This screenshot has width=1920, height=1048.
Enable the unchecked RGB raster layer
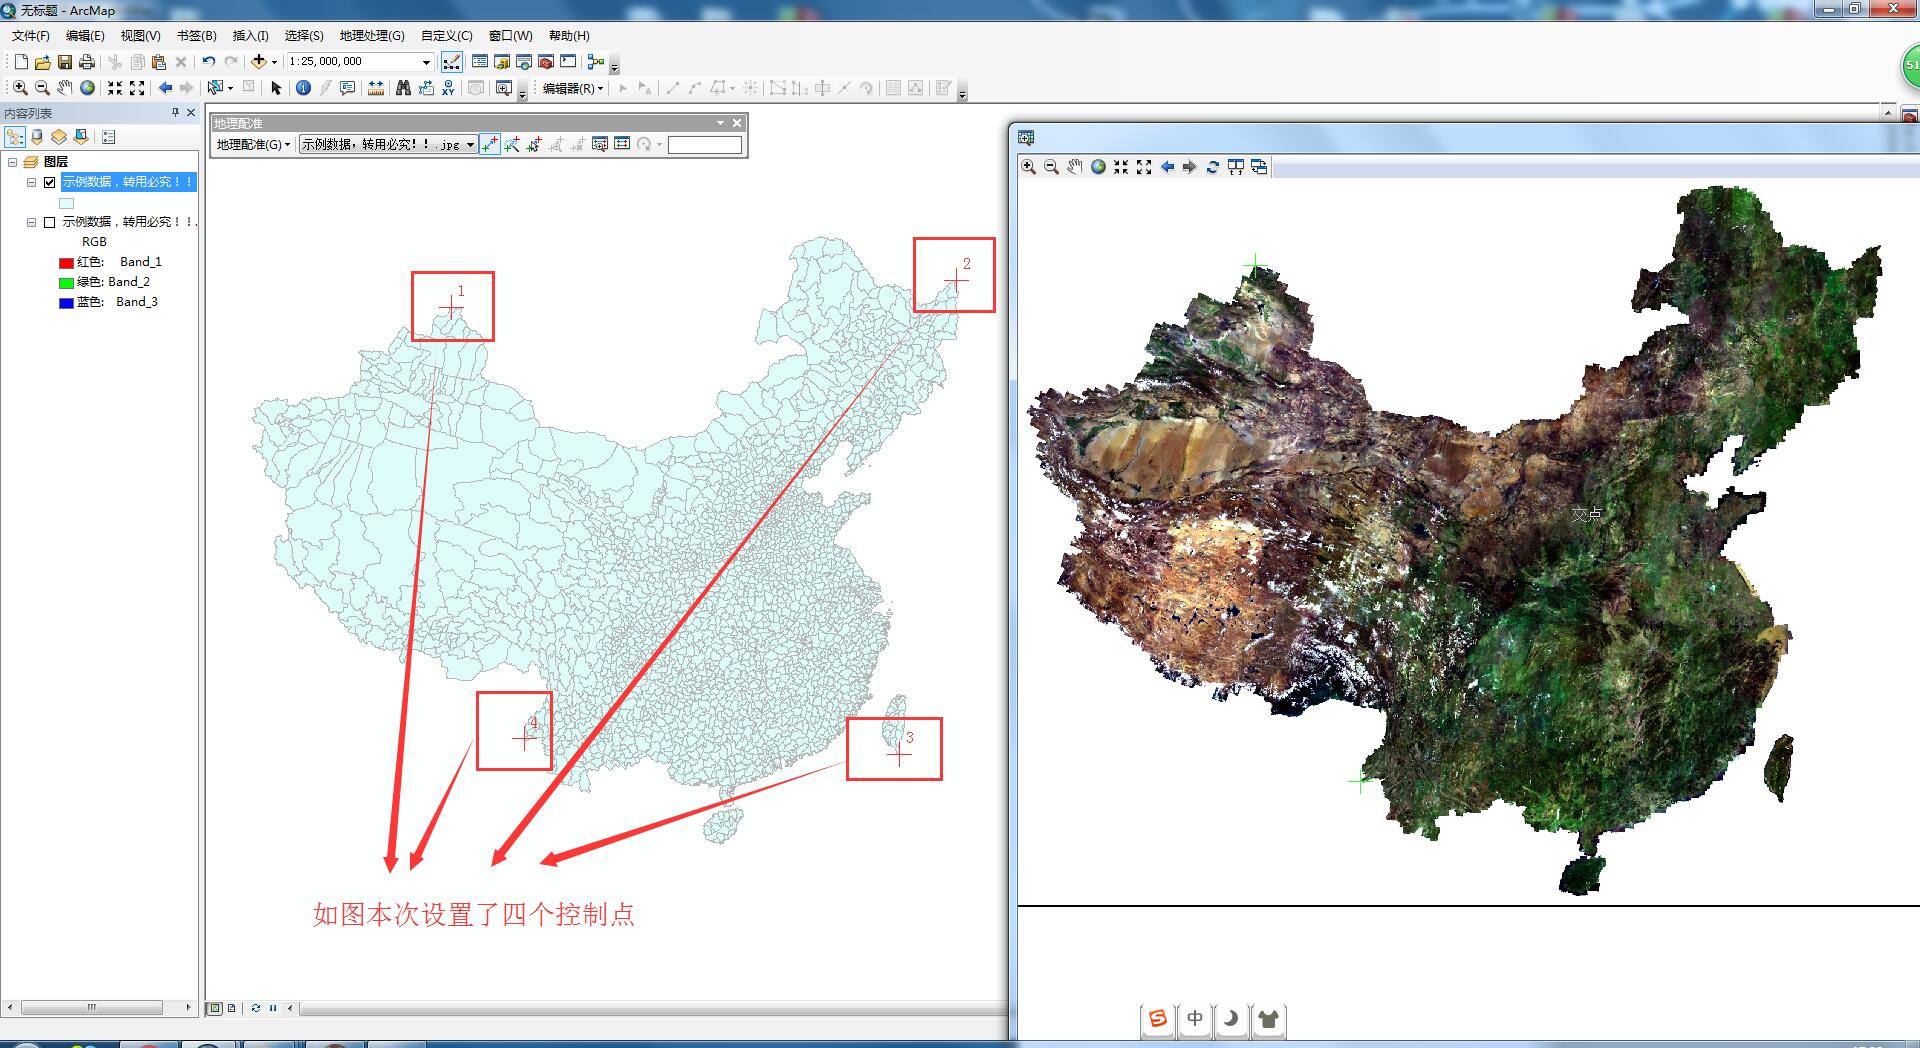tap(50, 222)
